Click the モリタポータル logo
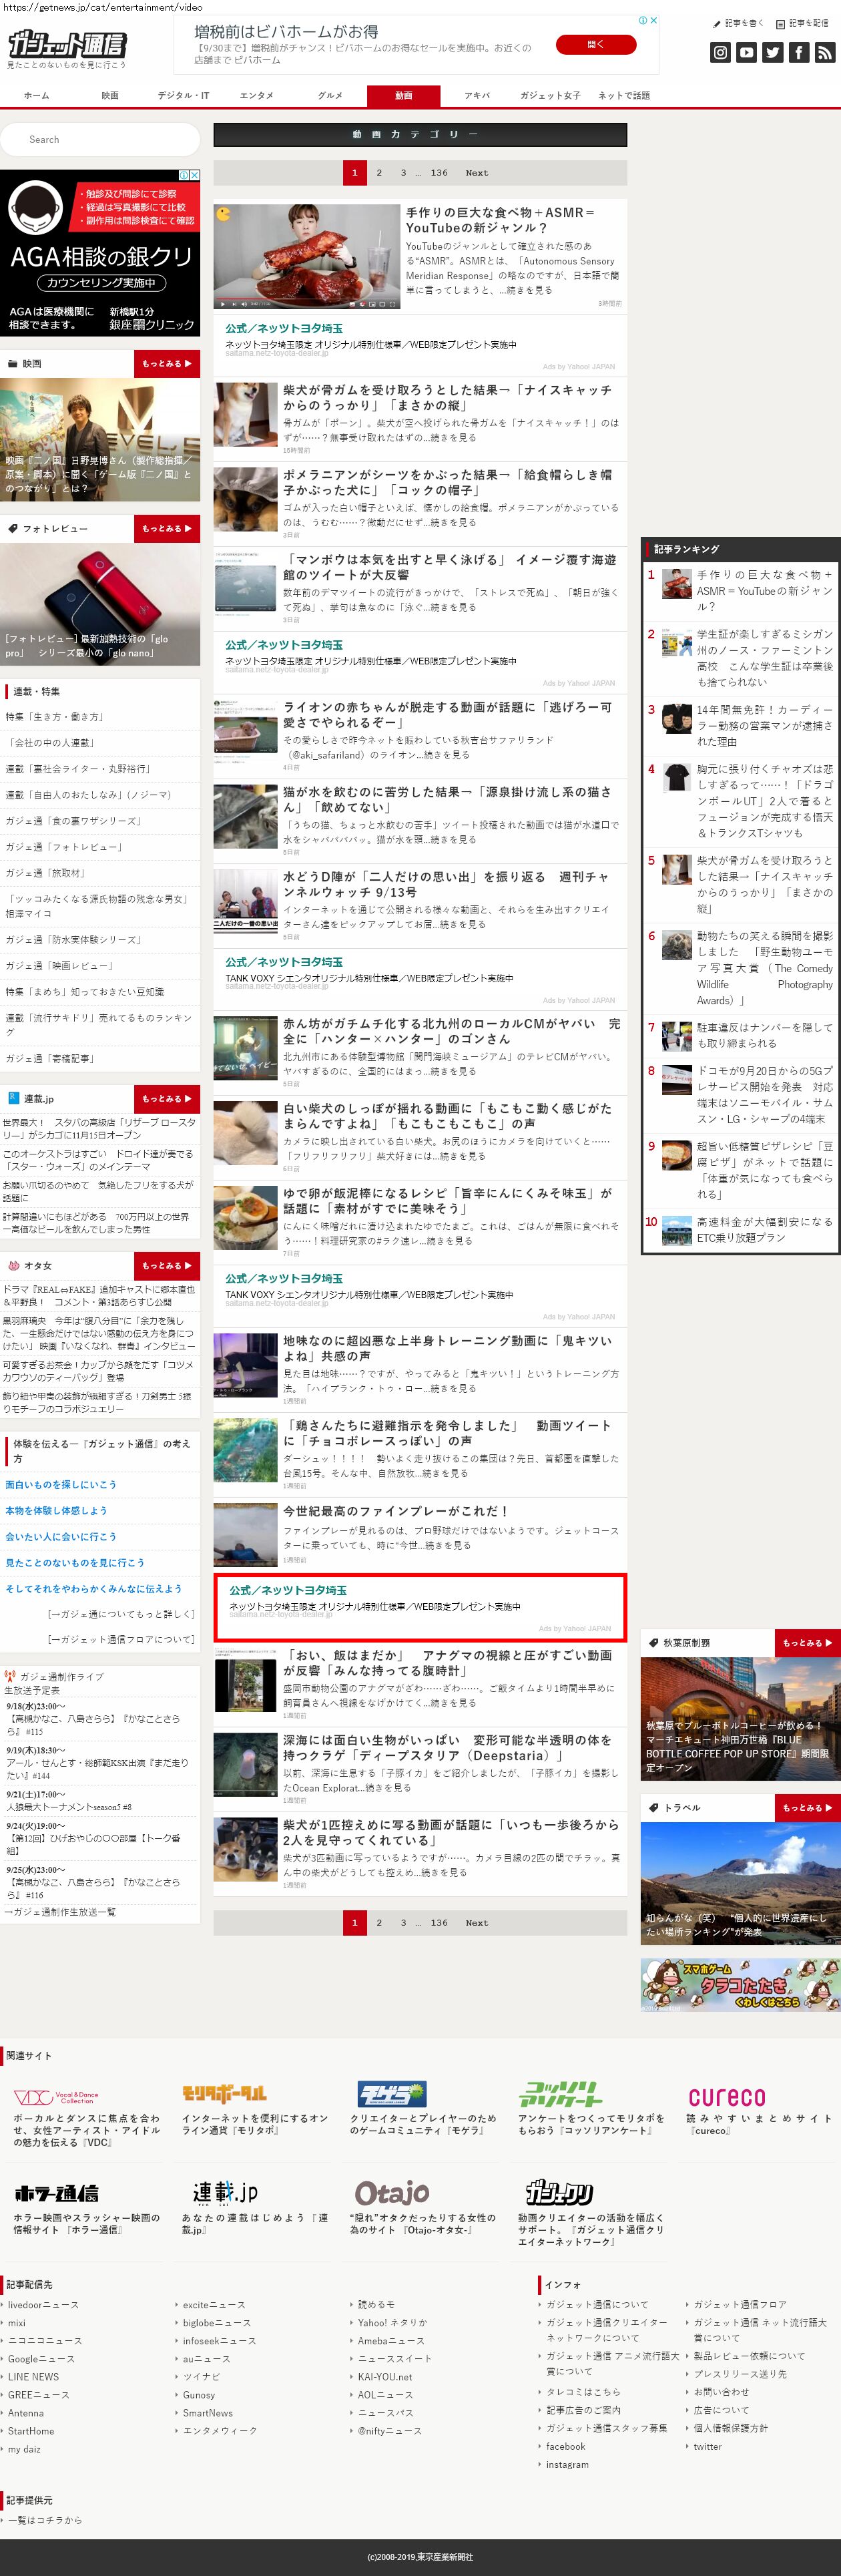This screenshot has width=841, height=2576. pos(224,2093)
